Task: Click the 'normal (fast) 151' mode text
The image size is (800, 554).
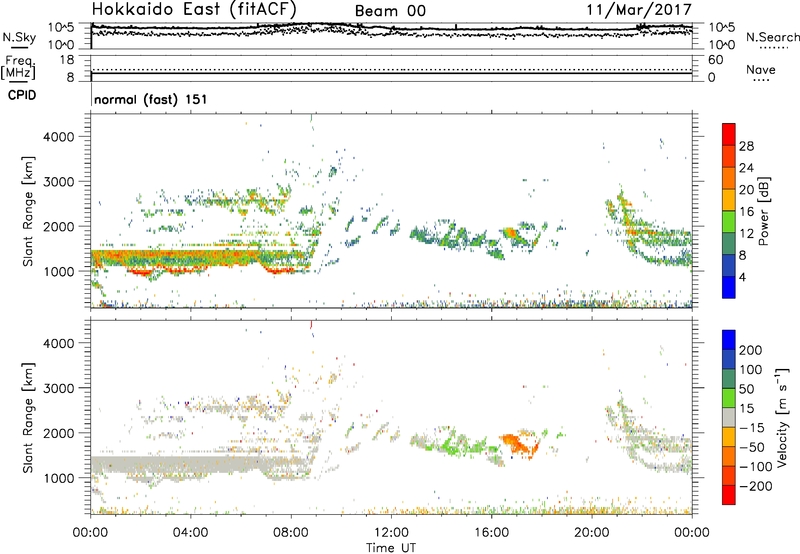Action: click(x=151, y=99)
